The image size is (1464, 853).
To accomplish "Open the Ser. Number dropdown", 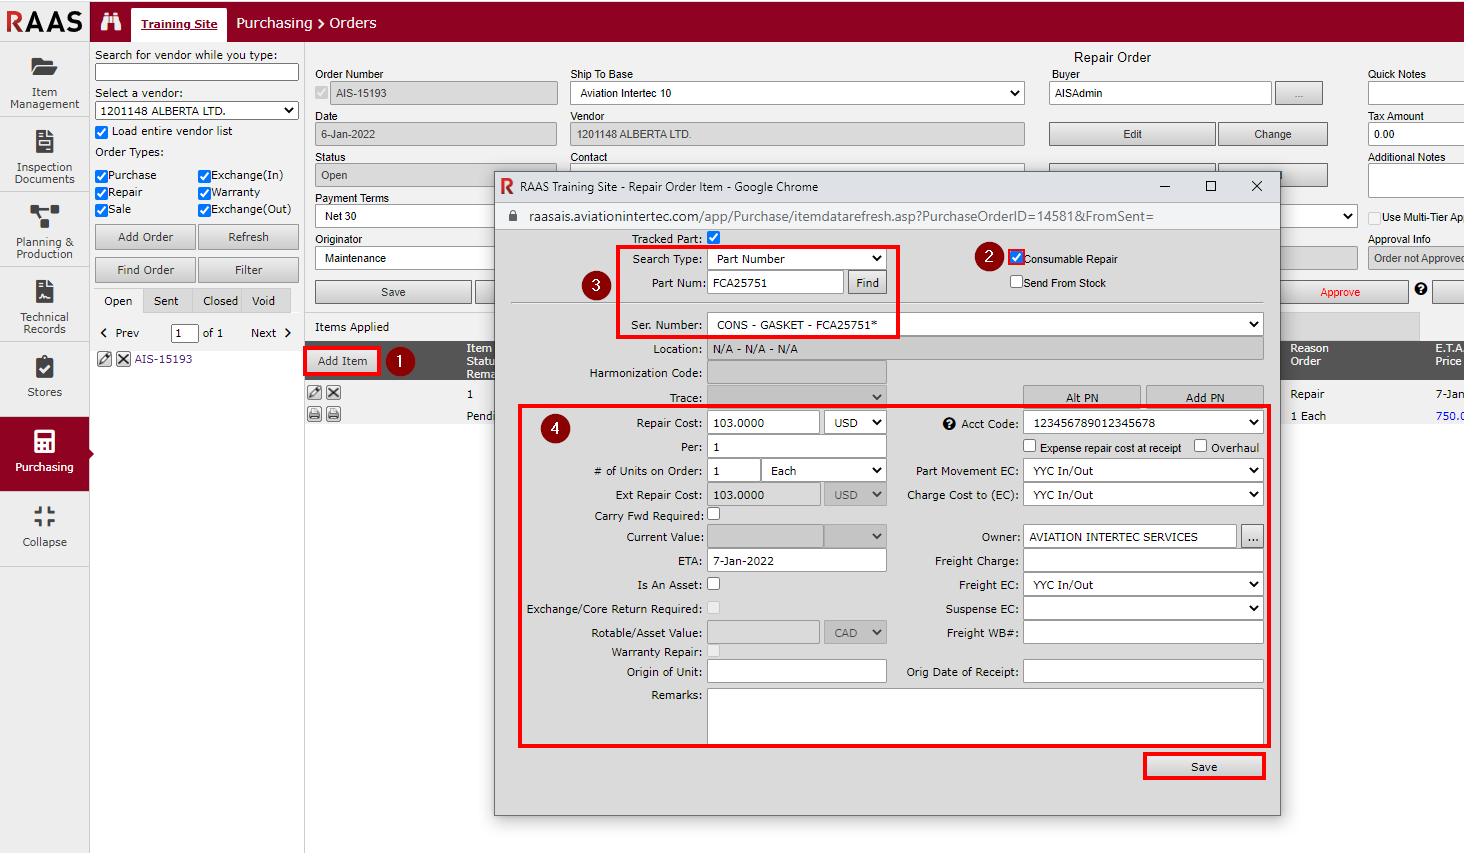I will pos(984,325).
